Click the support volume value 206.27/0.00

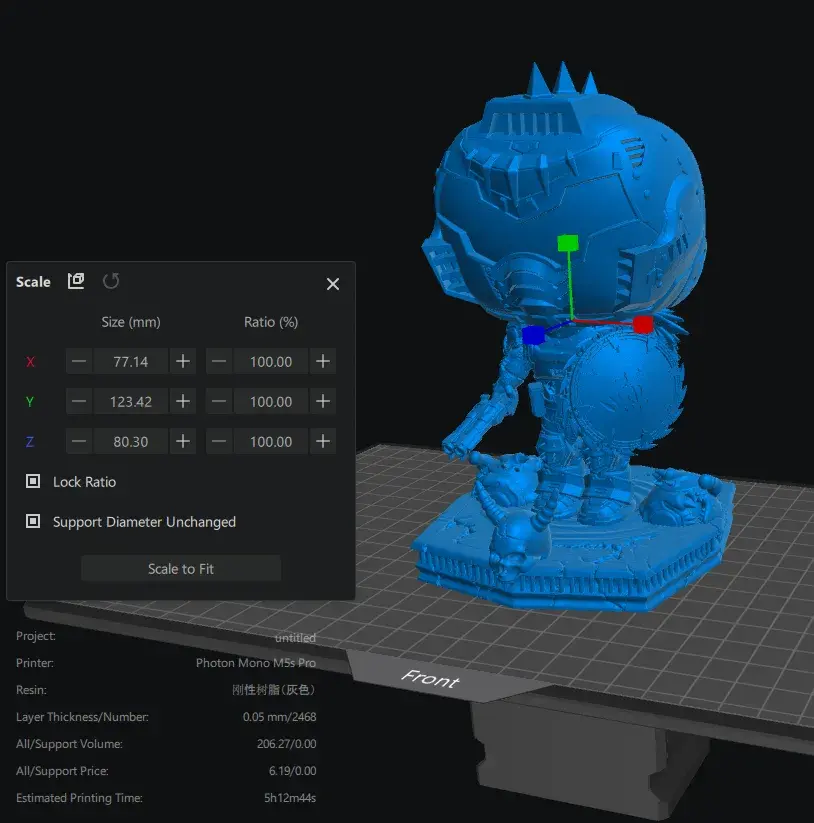pyautogui.click(x=286, y=744)
